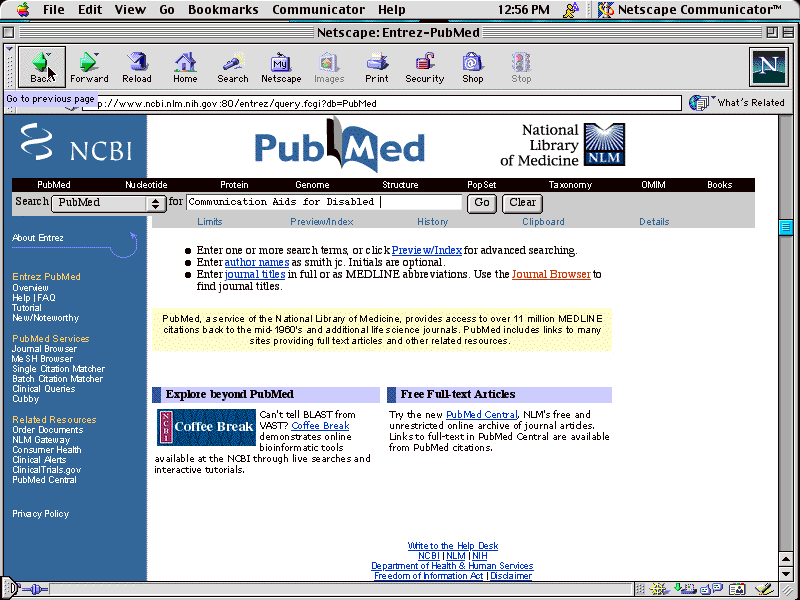Open Single Citation Matcher sidebar link
The image size is (800, 600).
(x=59, y=368)
